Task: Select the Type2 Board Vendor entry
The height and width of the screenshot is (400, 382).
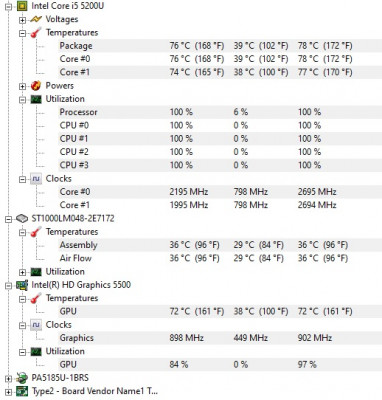Action: point(94,391)
